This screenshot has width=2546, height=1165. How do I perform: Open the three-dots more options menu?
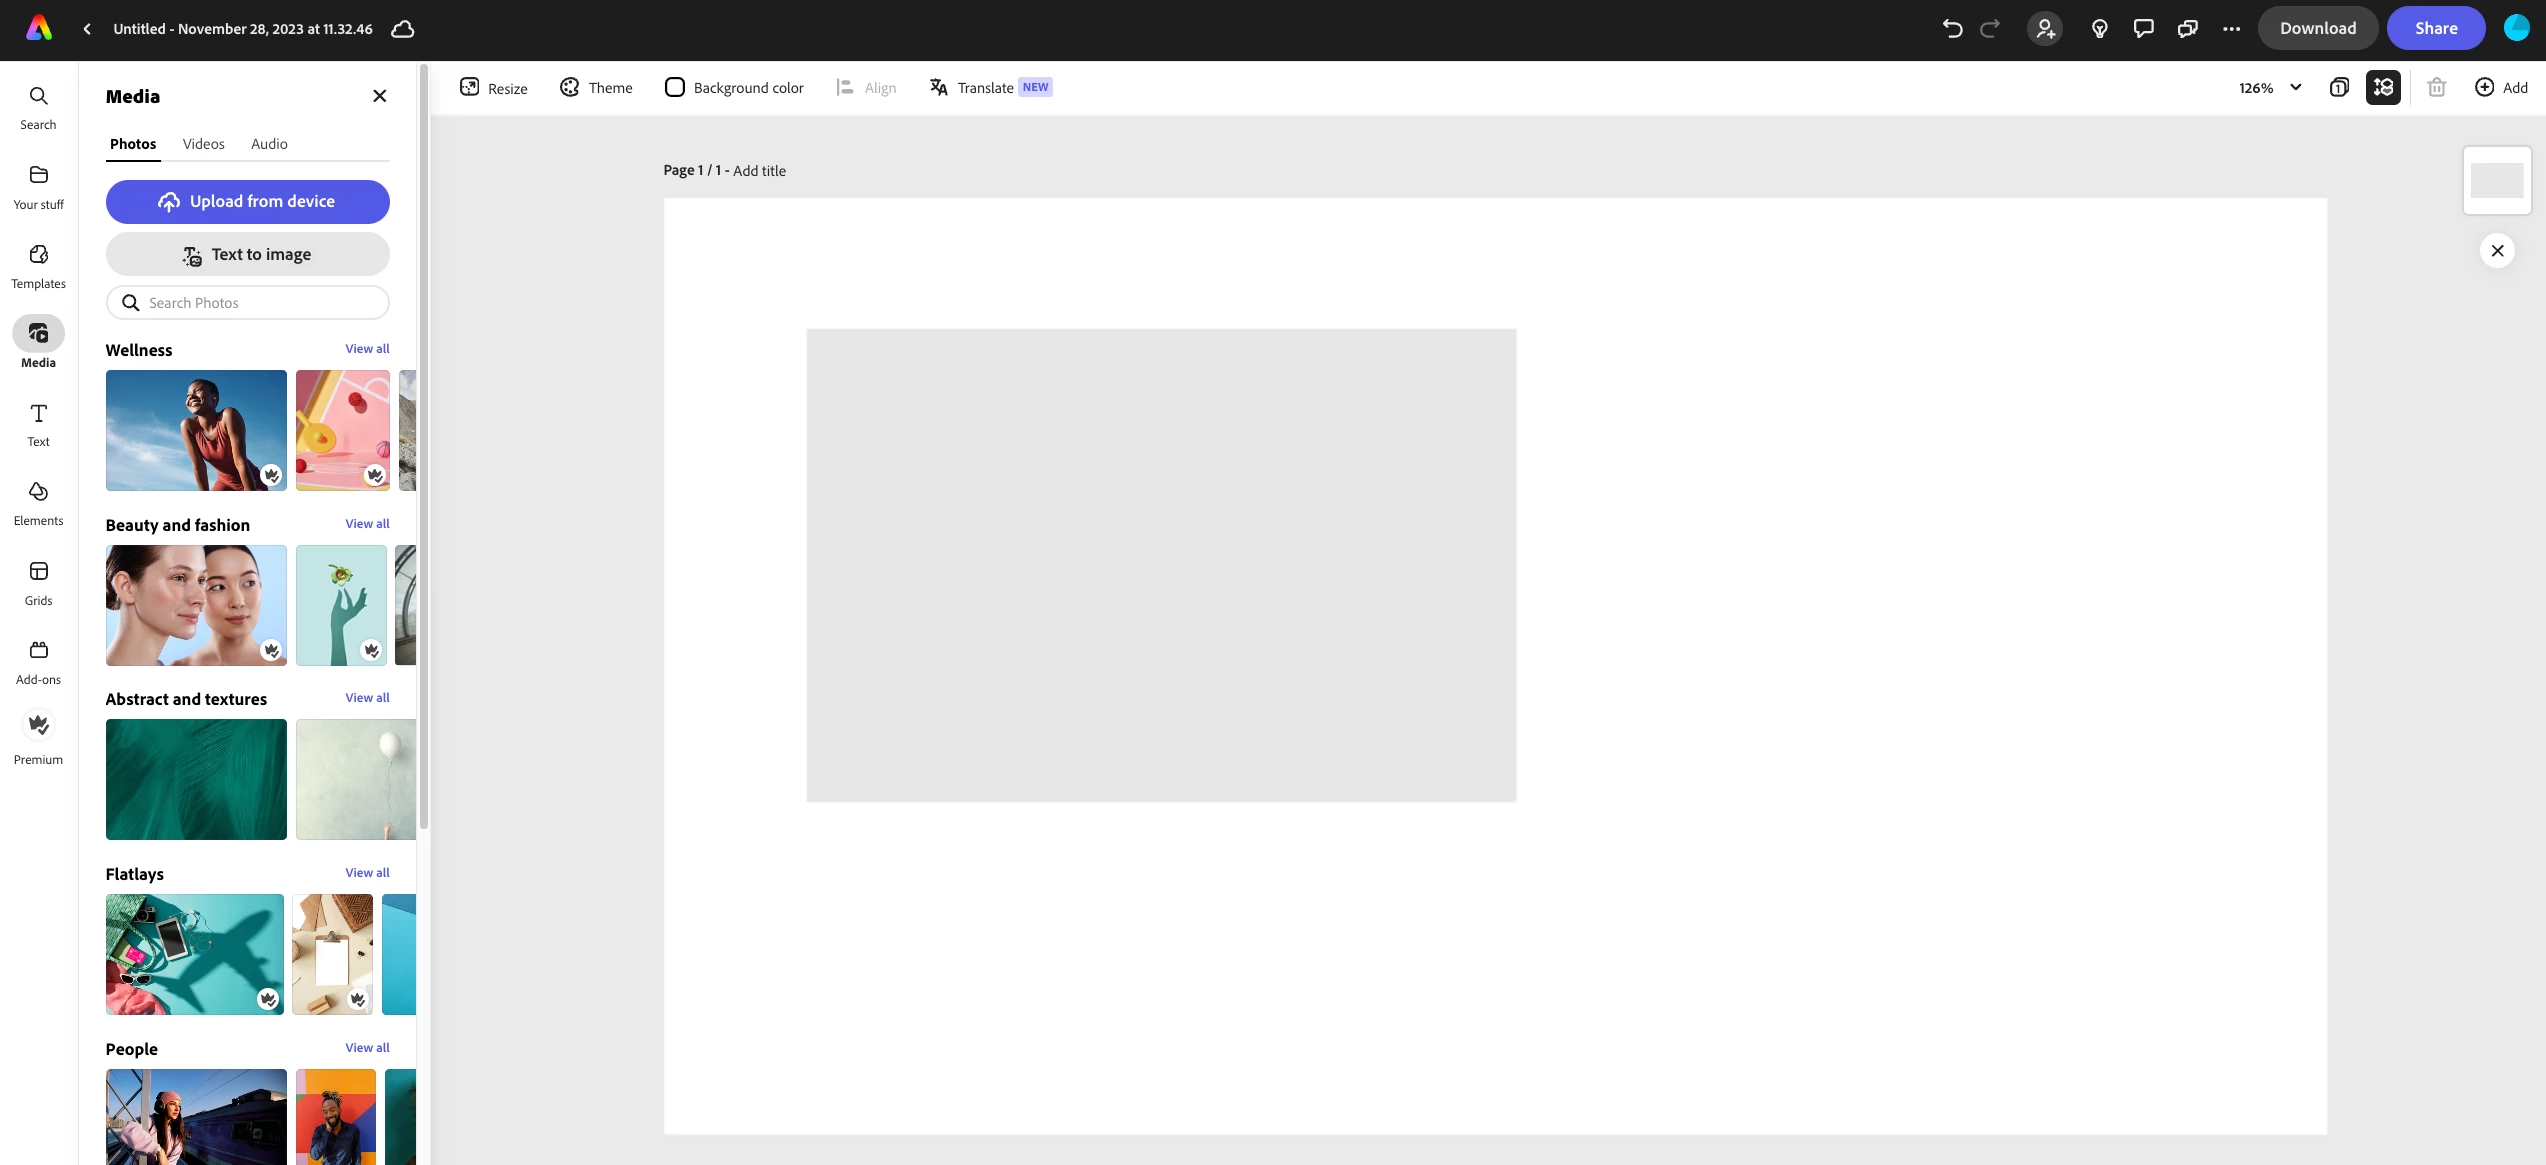tap(2231, 29)
